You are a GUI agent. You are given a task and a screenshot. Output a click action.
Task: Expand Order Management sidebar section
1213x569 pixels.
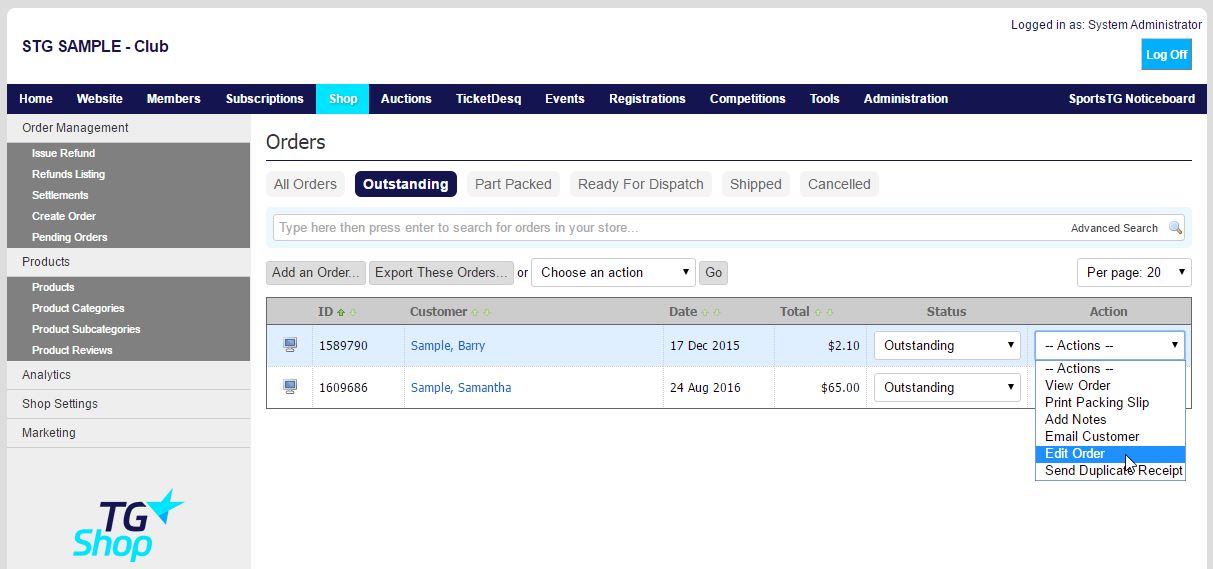click(x=128, y=128)
